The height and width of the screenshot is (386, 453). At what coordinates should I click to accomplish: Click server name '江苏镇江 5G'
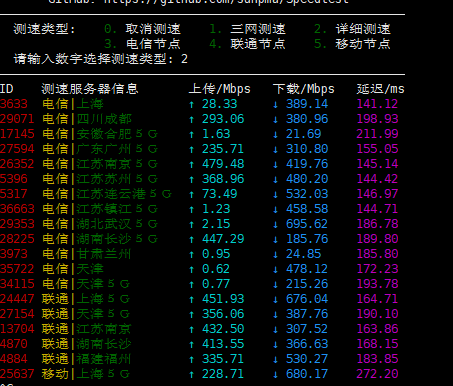tap(117, 209)
